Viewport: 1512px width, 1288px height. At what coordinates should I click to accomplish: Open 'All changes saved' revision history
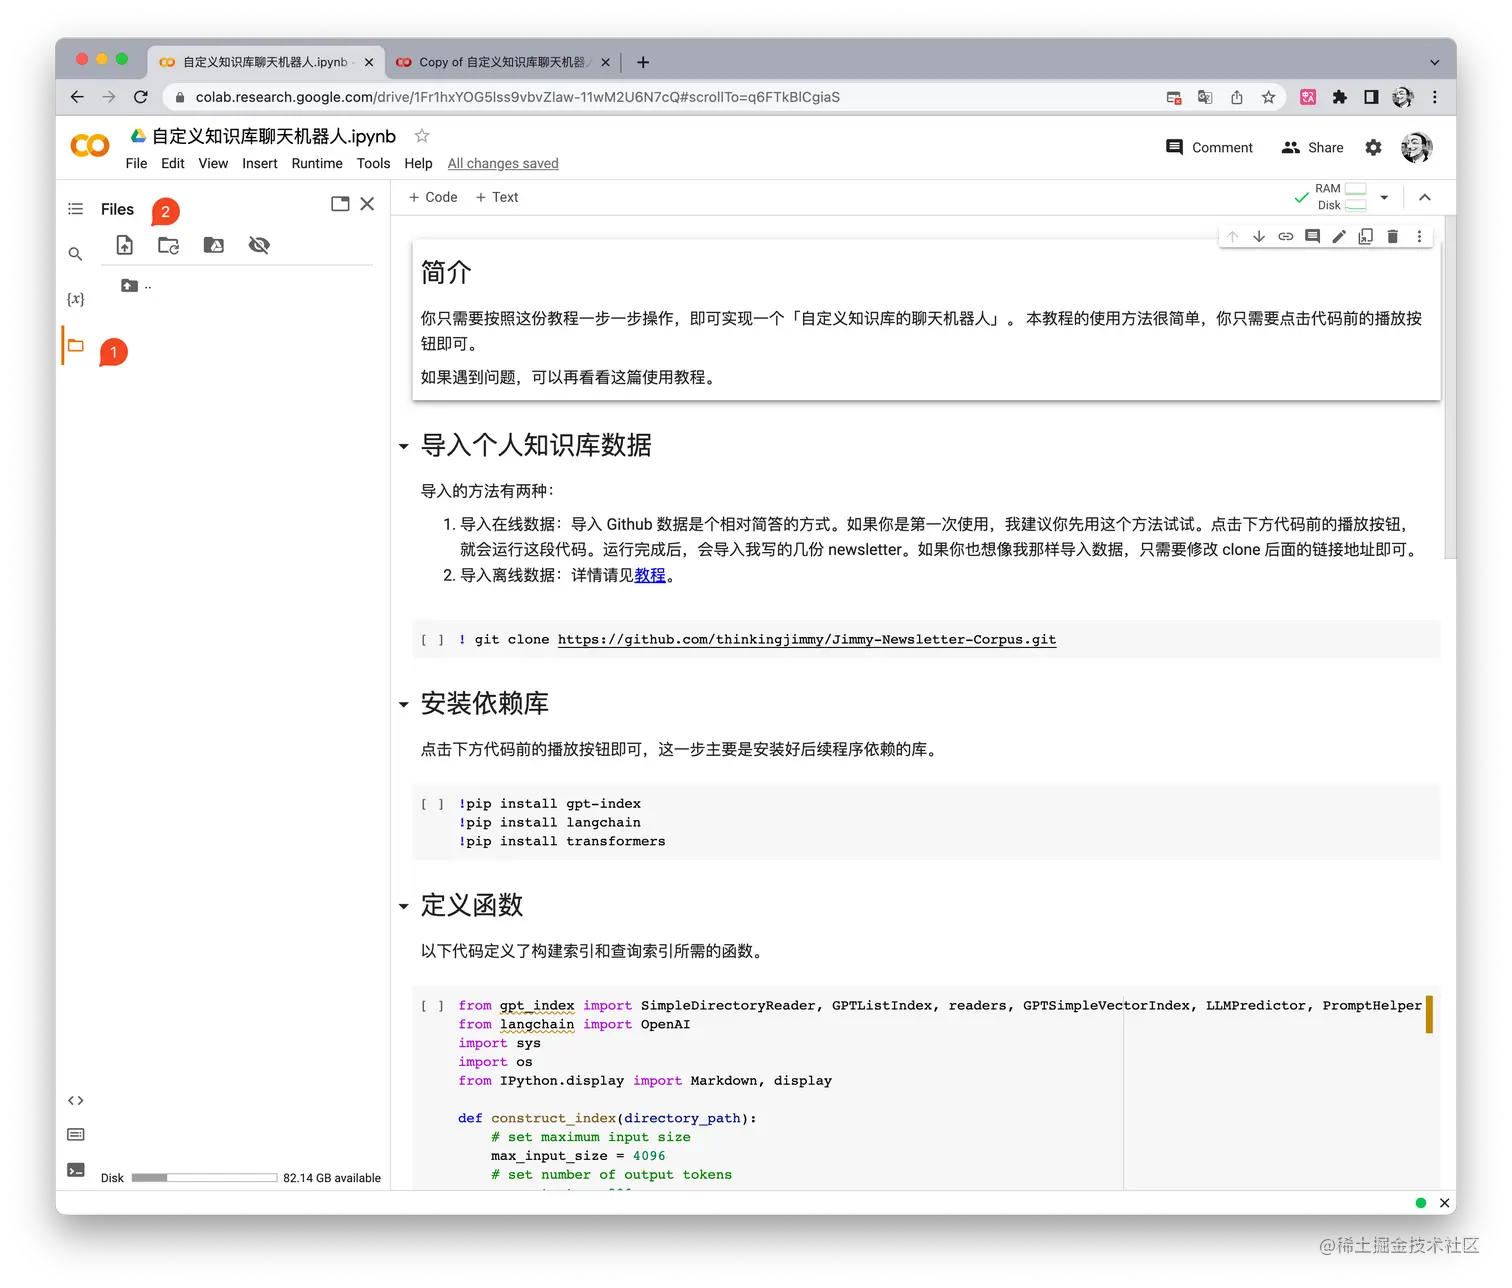tap(503, 163)
